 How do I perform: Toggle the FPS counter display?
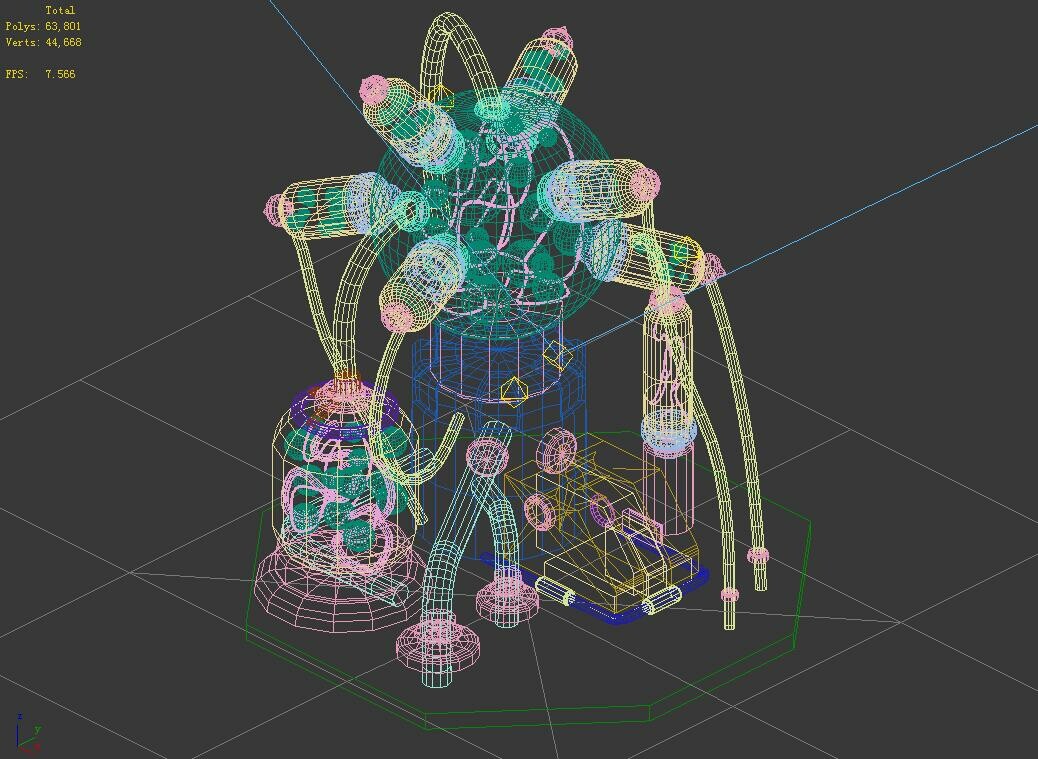coord(40,72)
